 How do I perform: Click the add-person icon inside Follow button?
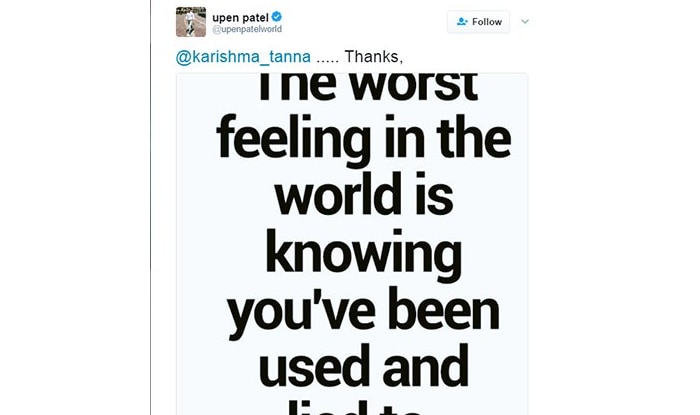[462, 21]
